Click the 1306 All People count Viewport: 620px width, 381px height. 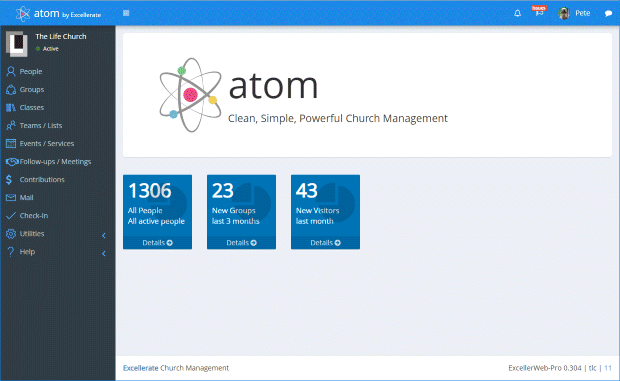150,190
